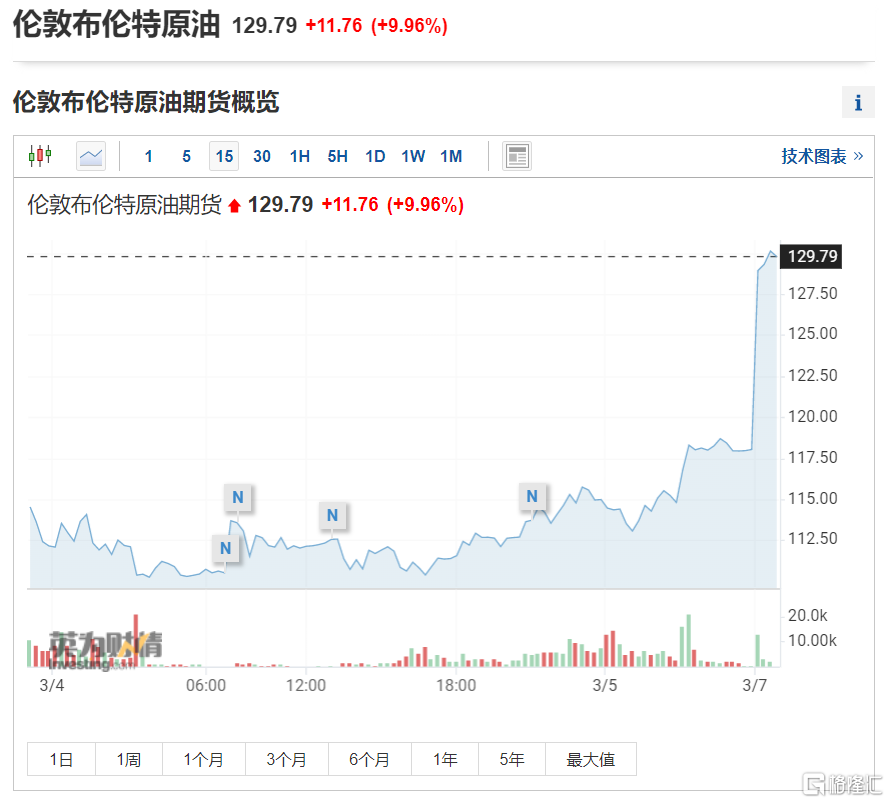Open the news table layout icon
Image resolution: width=889 pixels, height=803 pixels.
[517, 156]
